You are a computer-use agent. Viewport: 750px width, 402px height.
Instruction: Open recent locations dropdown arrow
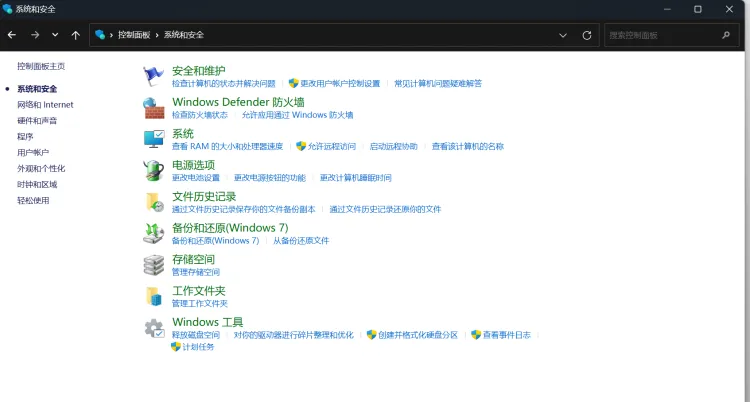[x=55, y=35]
